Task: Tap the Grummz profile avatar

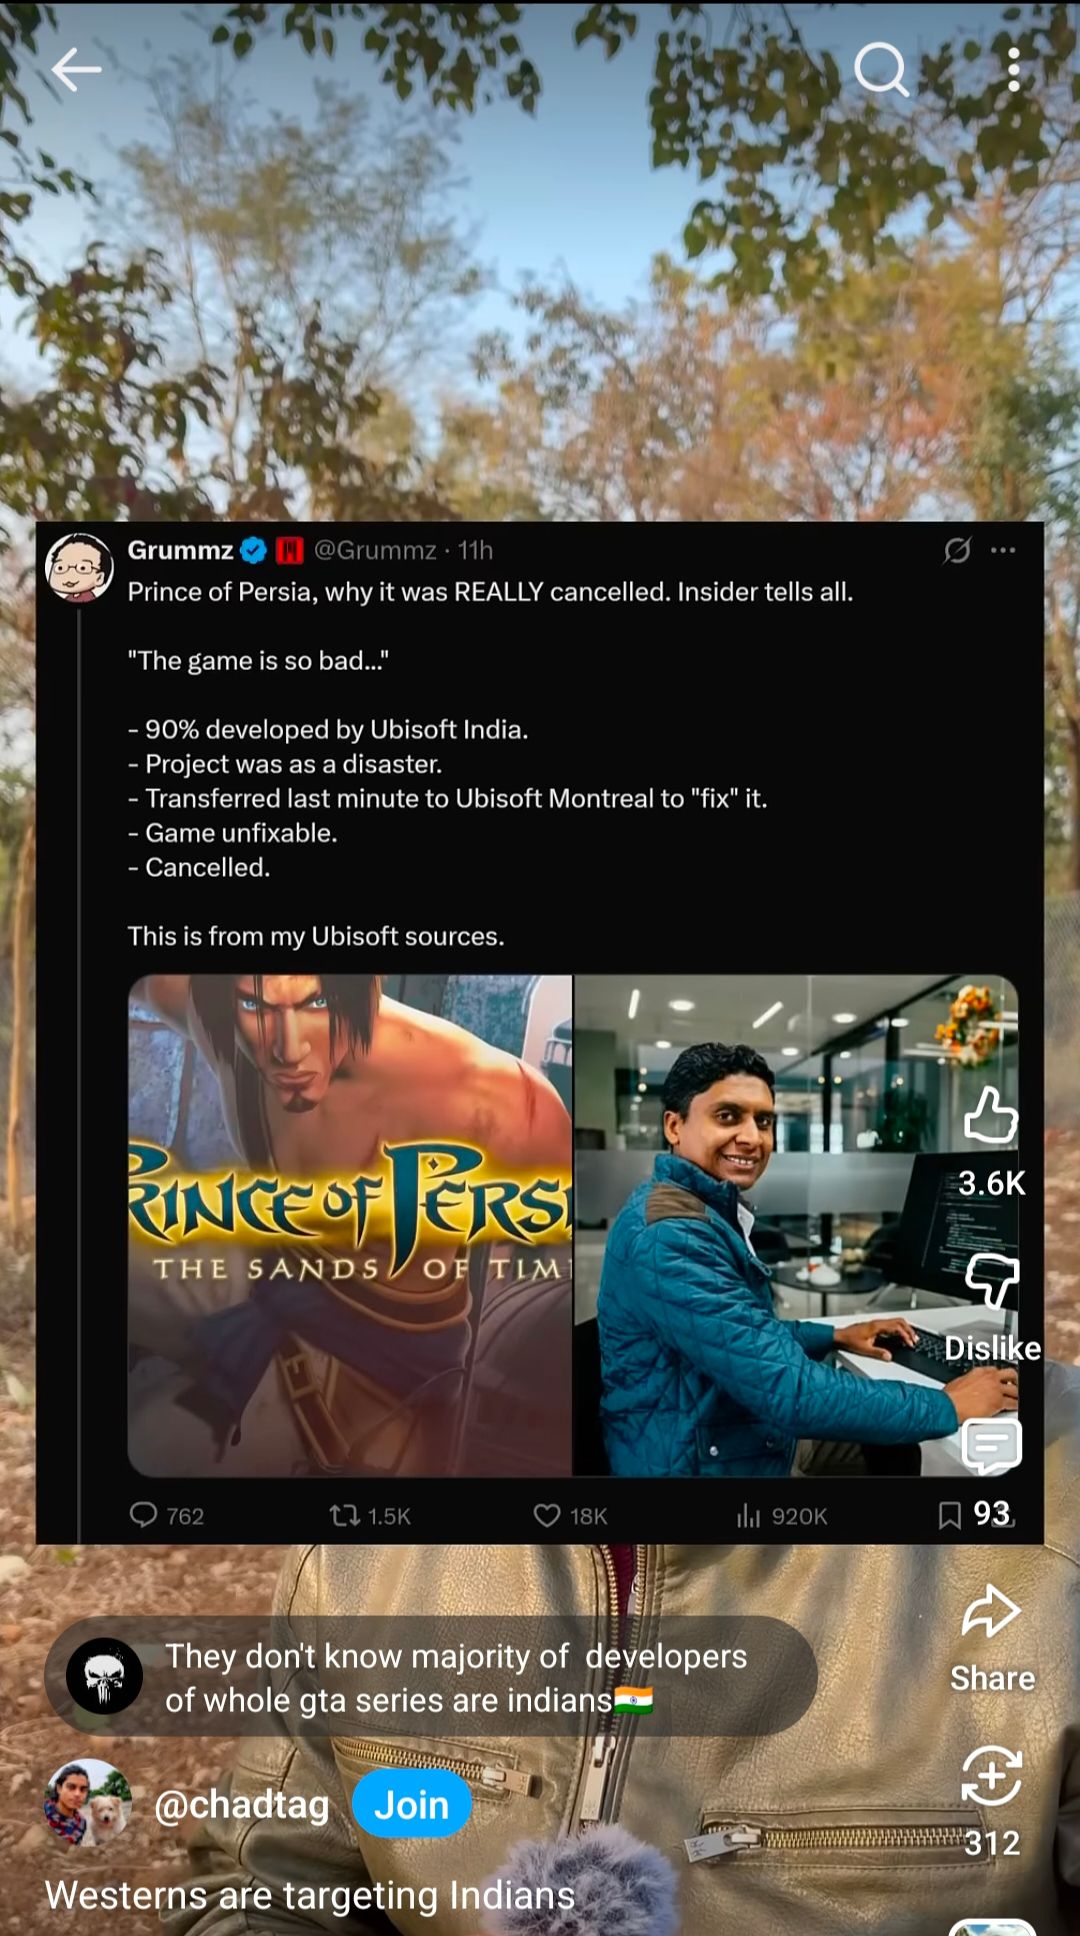Action: click(79, 567)
